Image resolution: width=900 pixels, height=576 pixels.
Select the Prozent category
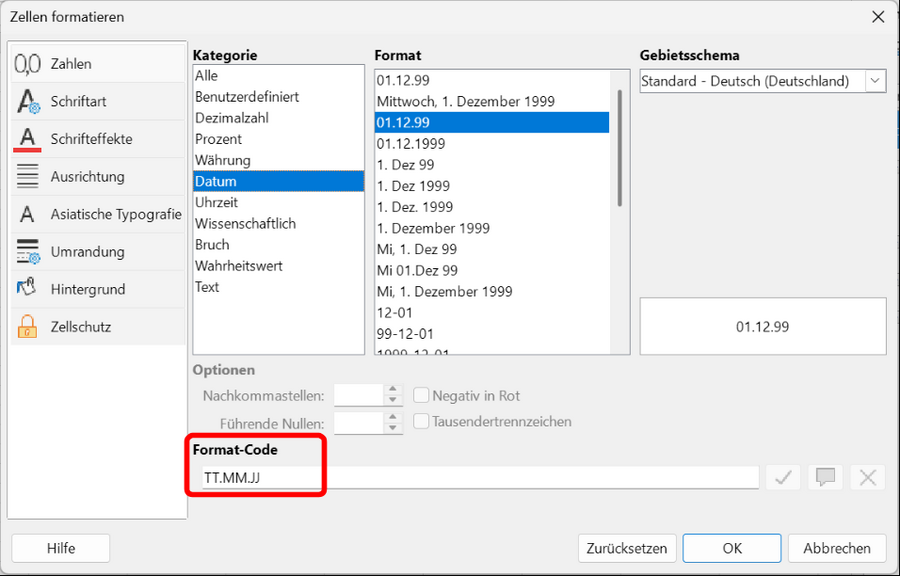point(278,139)
